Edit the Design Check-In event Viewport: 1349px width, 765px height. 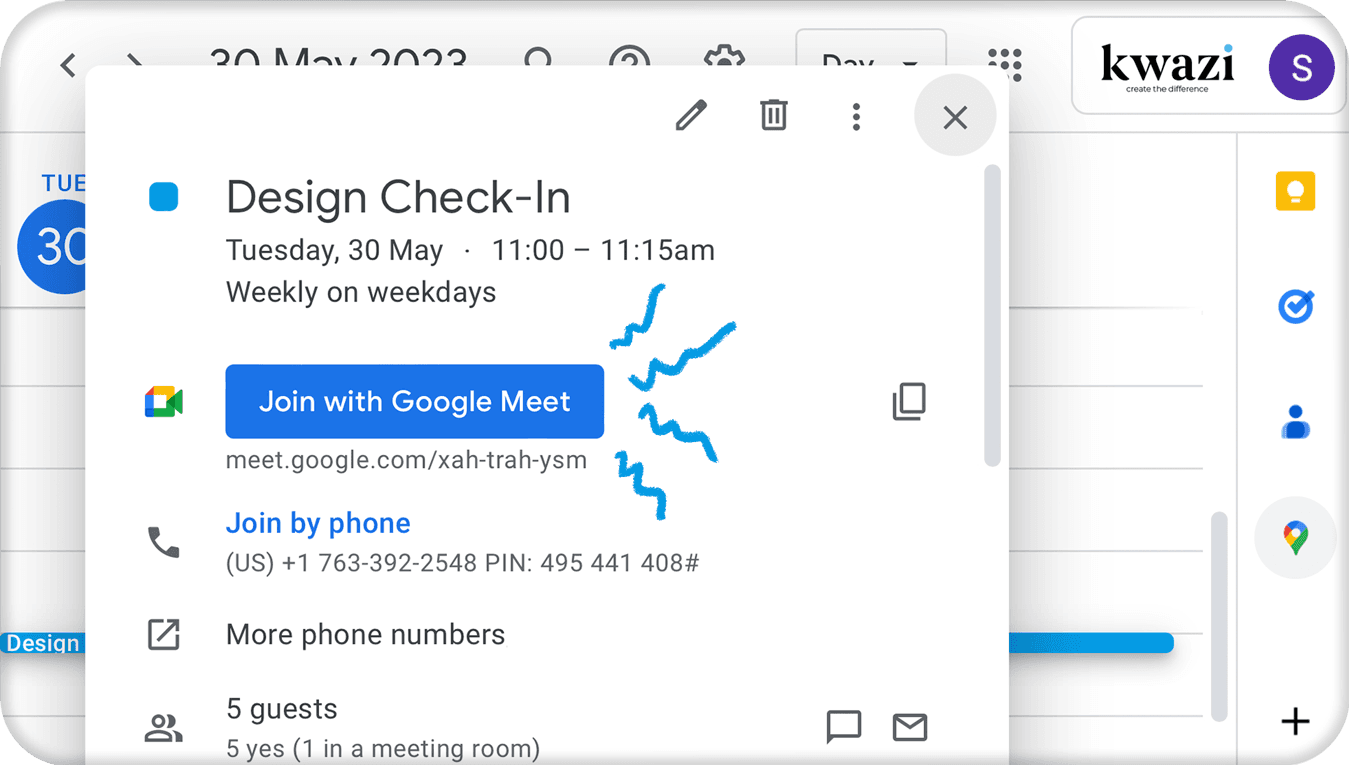point(691,116)
